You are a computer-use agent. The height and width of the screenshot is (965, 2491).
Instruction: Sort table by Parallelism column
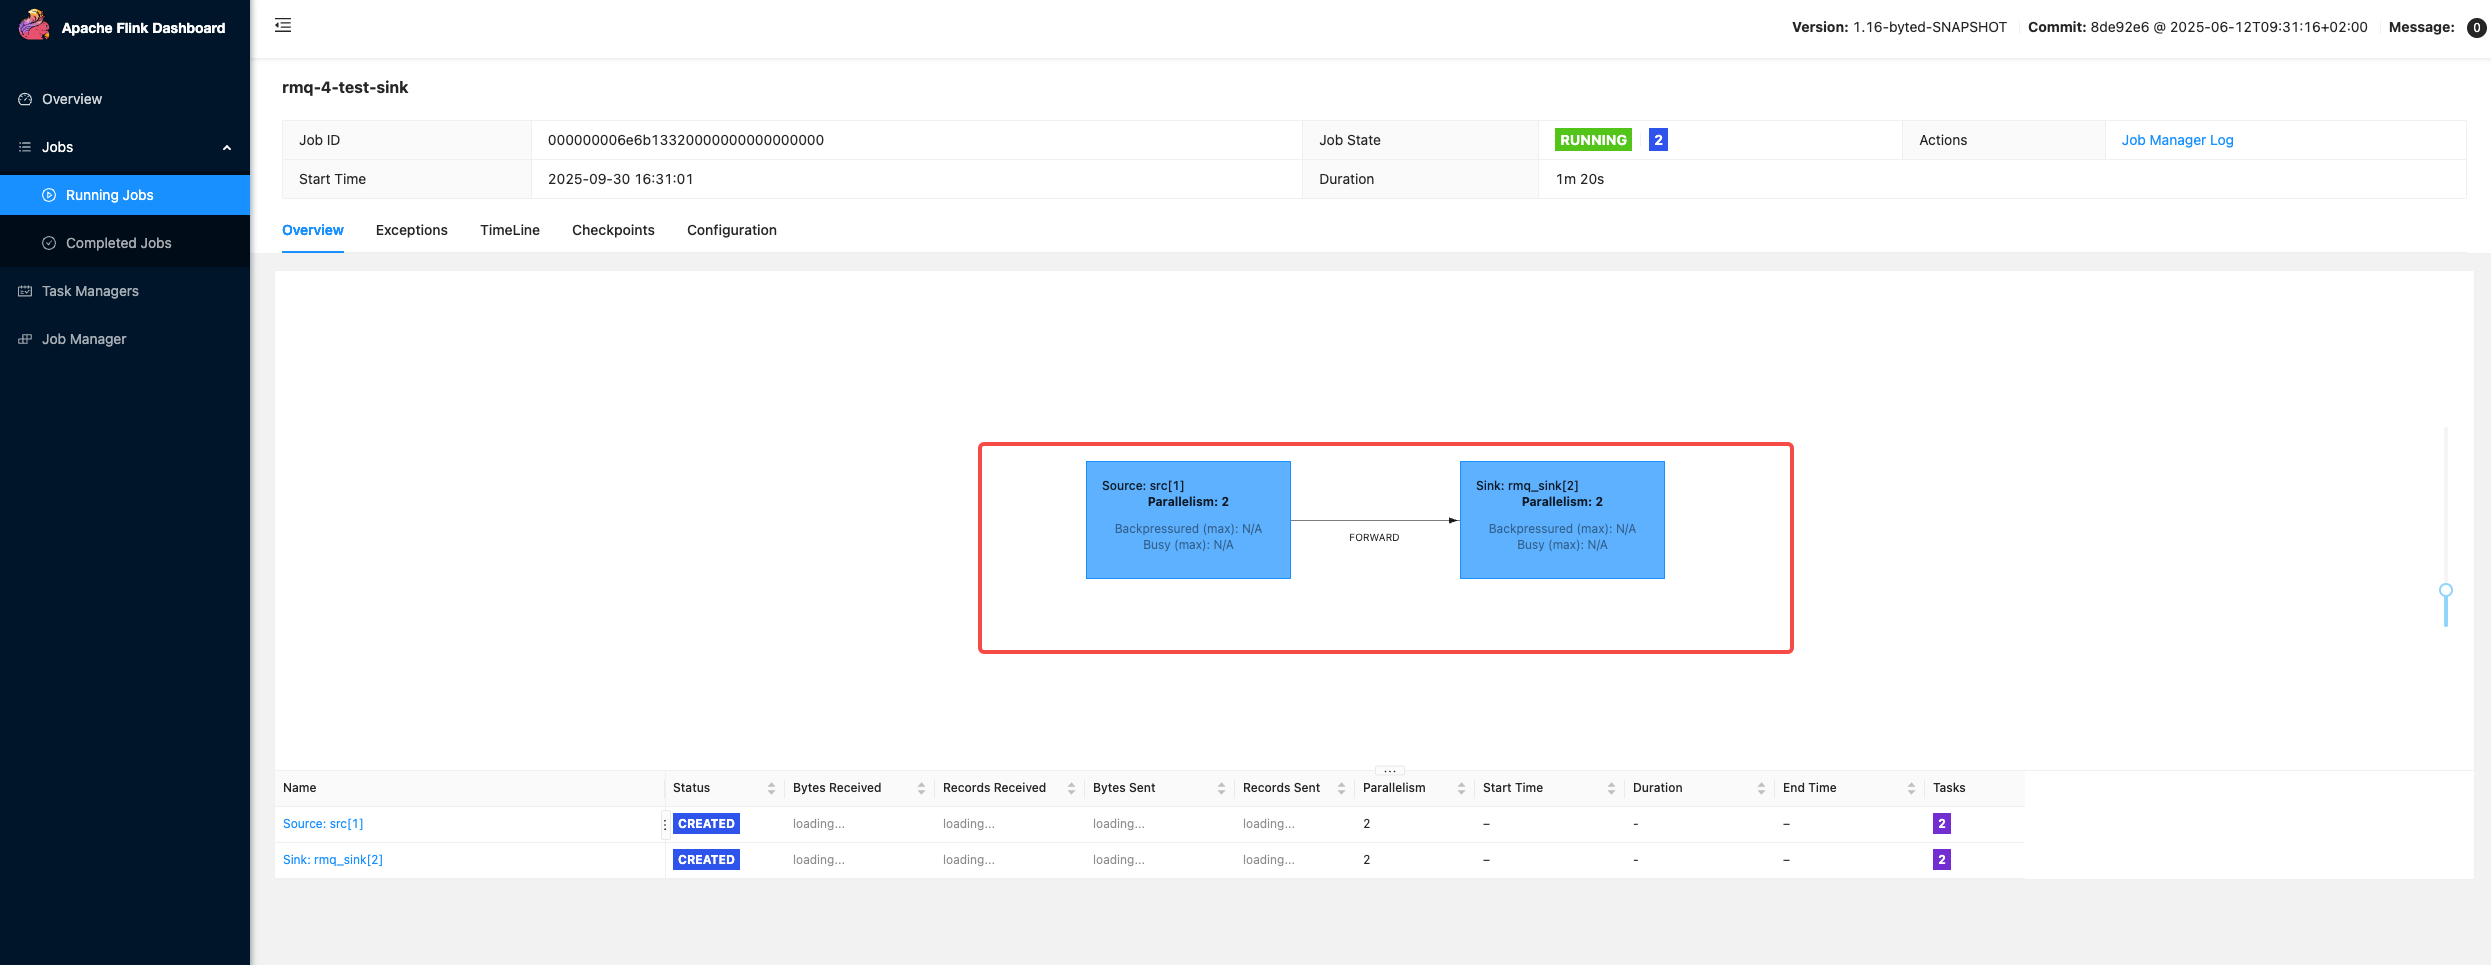[x=1461, y=788]
